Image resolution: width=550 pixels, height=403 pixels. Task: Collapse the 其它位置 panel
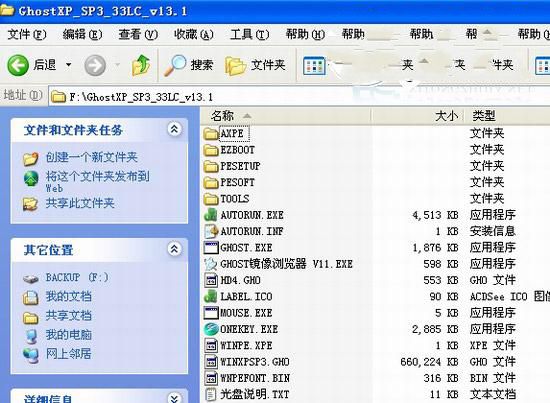(x=174, y=249)
